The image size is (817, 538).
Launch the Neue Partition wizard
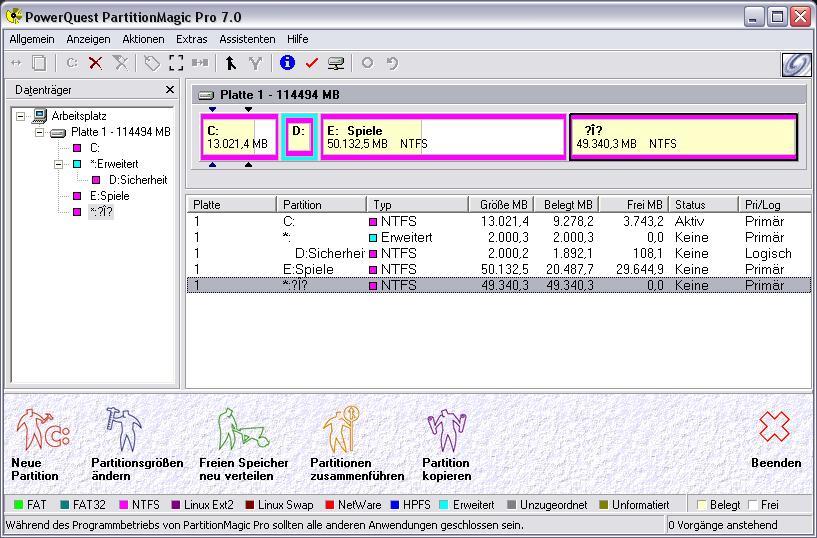pos(41,445)
